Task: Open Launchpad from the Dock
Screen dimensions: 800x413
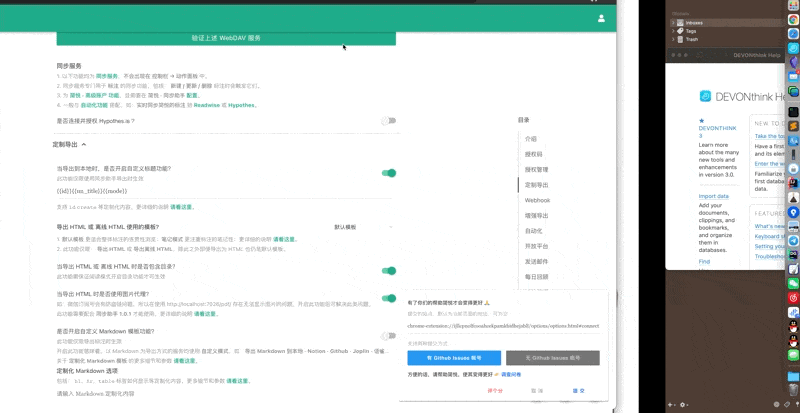Action: click(x=793, y=5)
